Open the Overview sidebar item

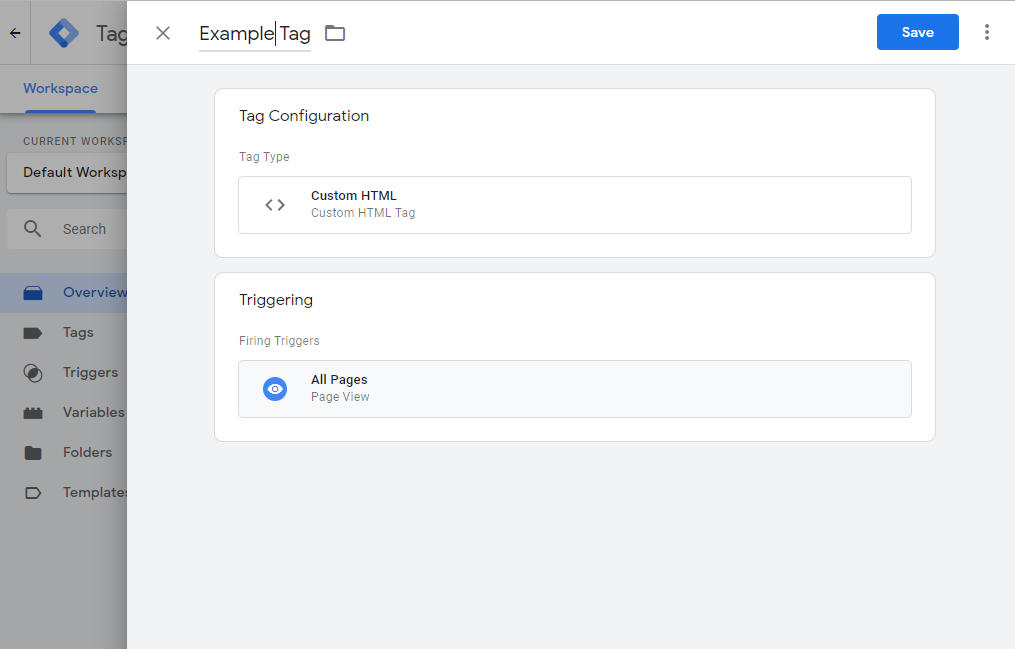click(94, 293)
